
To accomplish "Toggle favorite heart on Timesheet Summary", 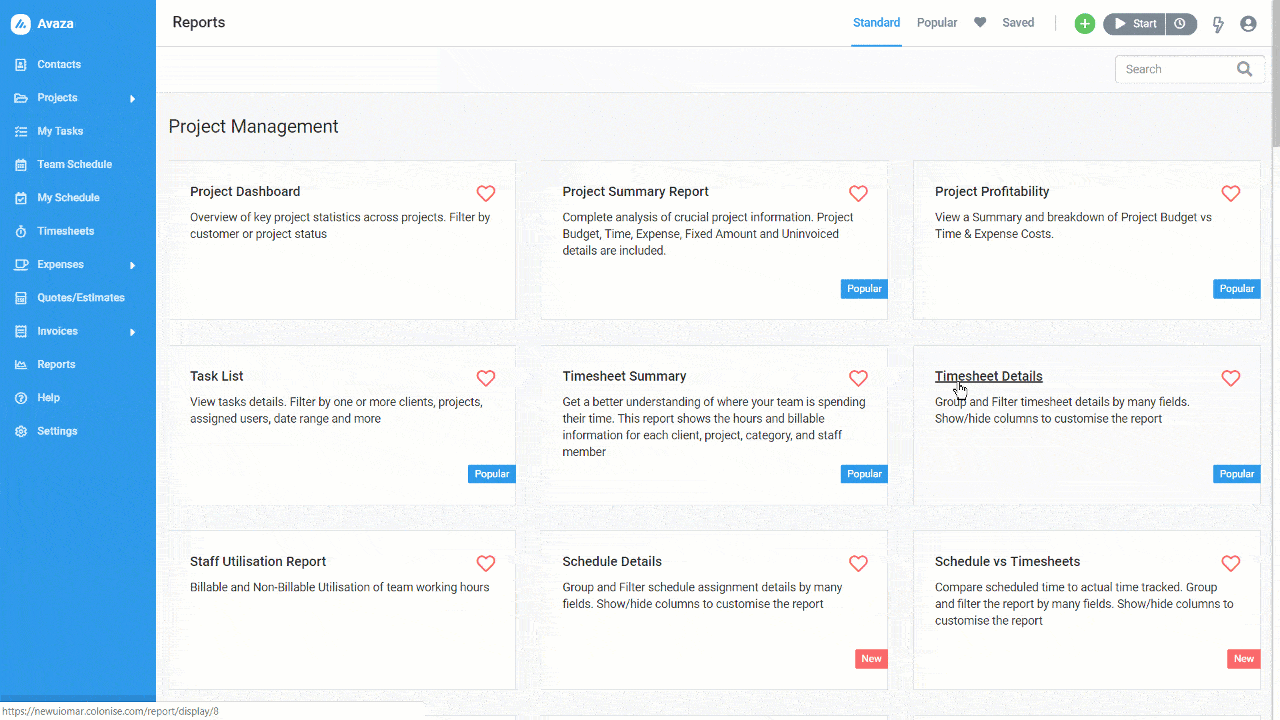I will [x=858, y=378].
